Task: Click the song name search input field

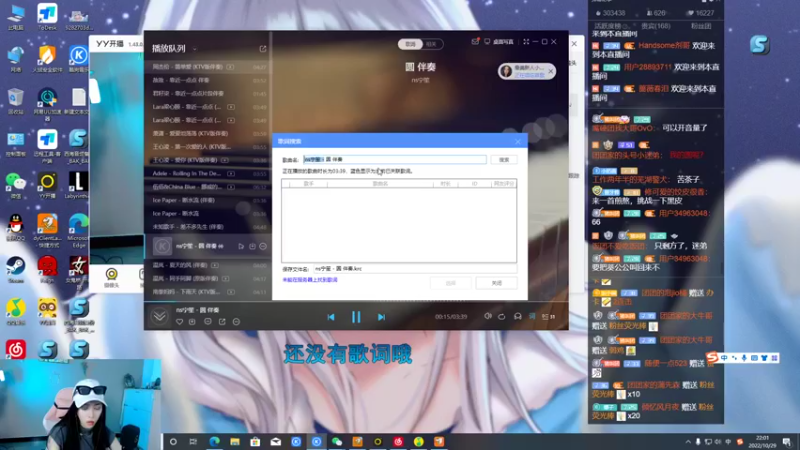Action: (395, 160)
